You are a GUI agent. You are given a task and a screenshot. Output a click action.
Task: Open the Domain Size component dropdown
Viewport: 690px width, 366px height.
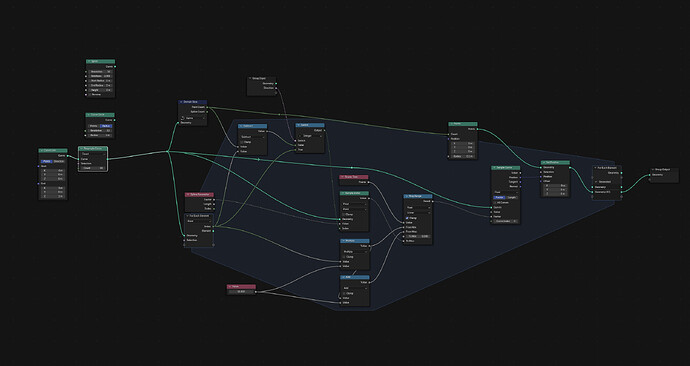coord(193,118)
